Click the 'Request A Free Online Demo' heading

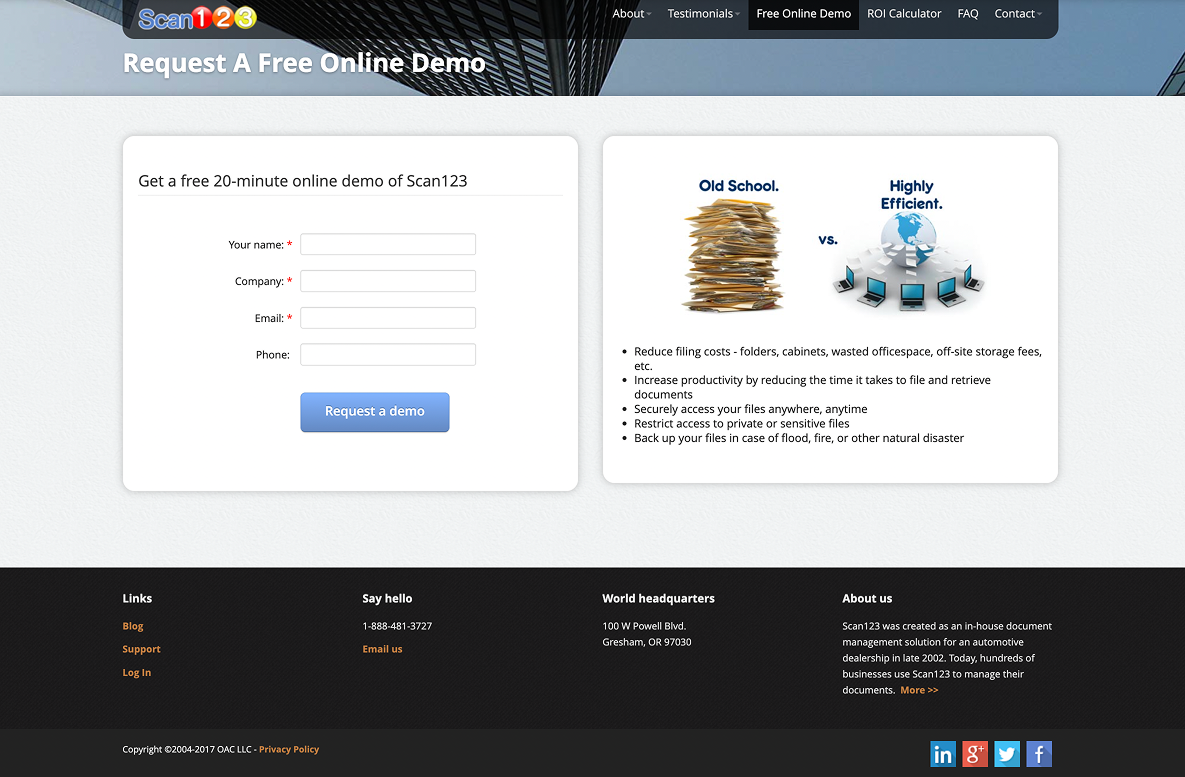click(x=304, y=63)
